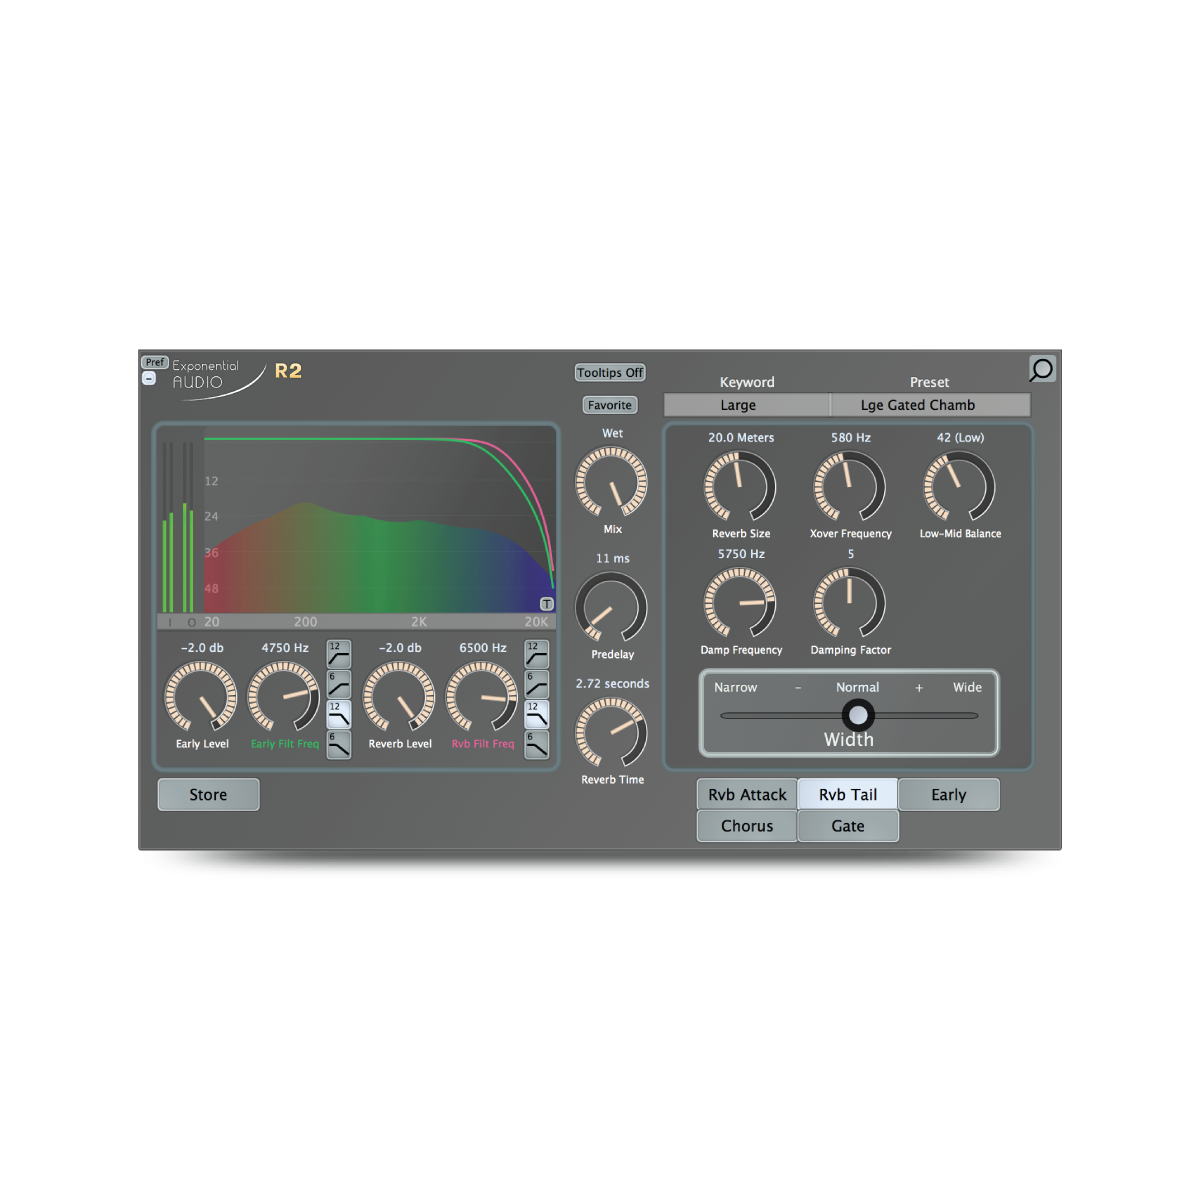Select Early filter 6 dB low-pass shape
Viewport: 1200px width, 1200px height.
(x=339, y=744)
